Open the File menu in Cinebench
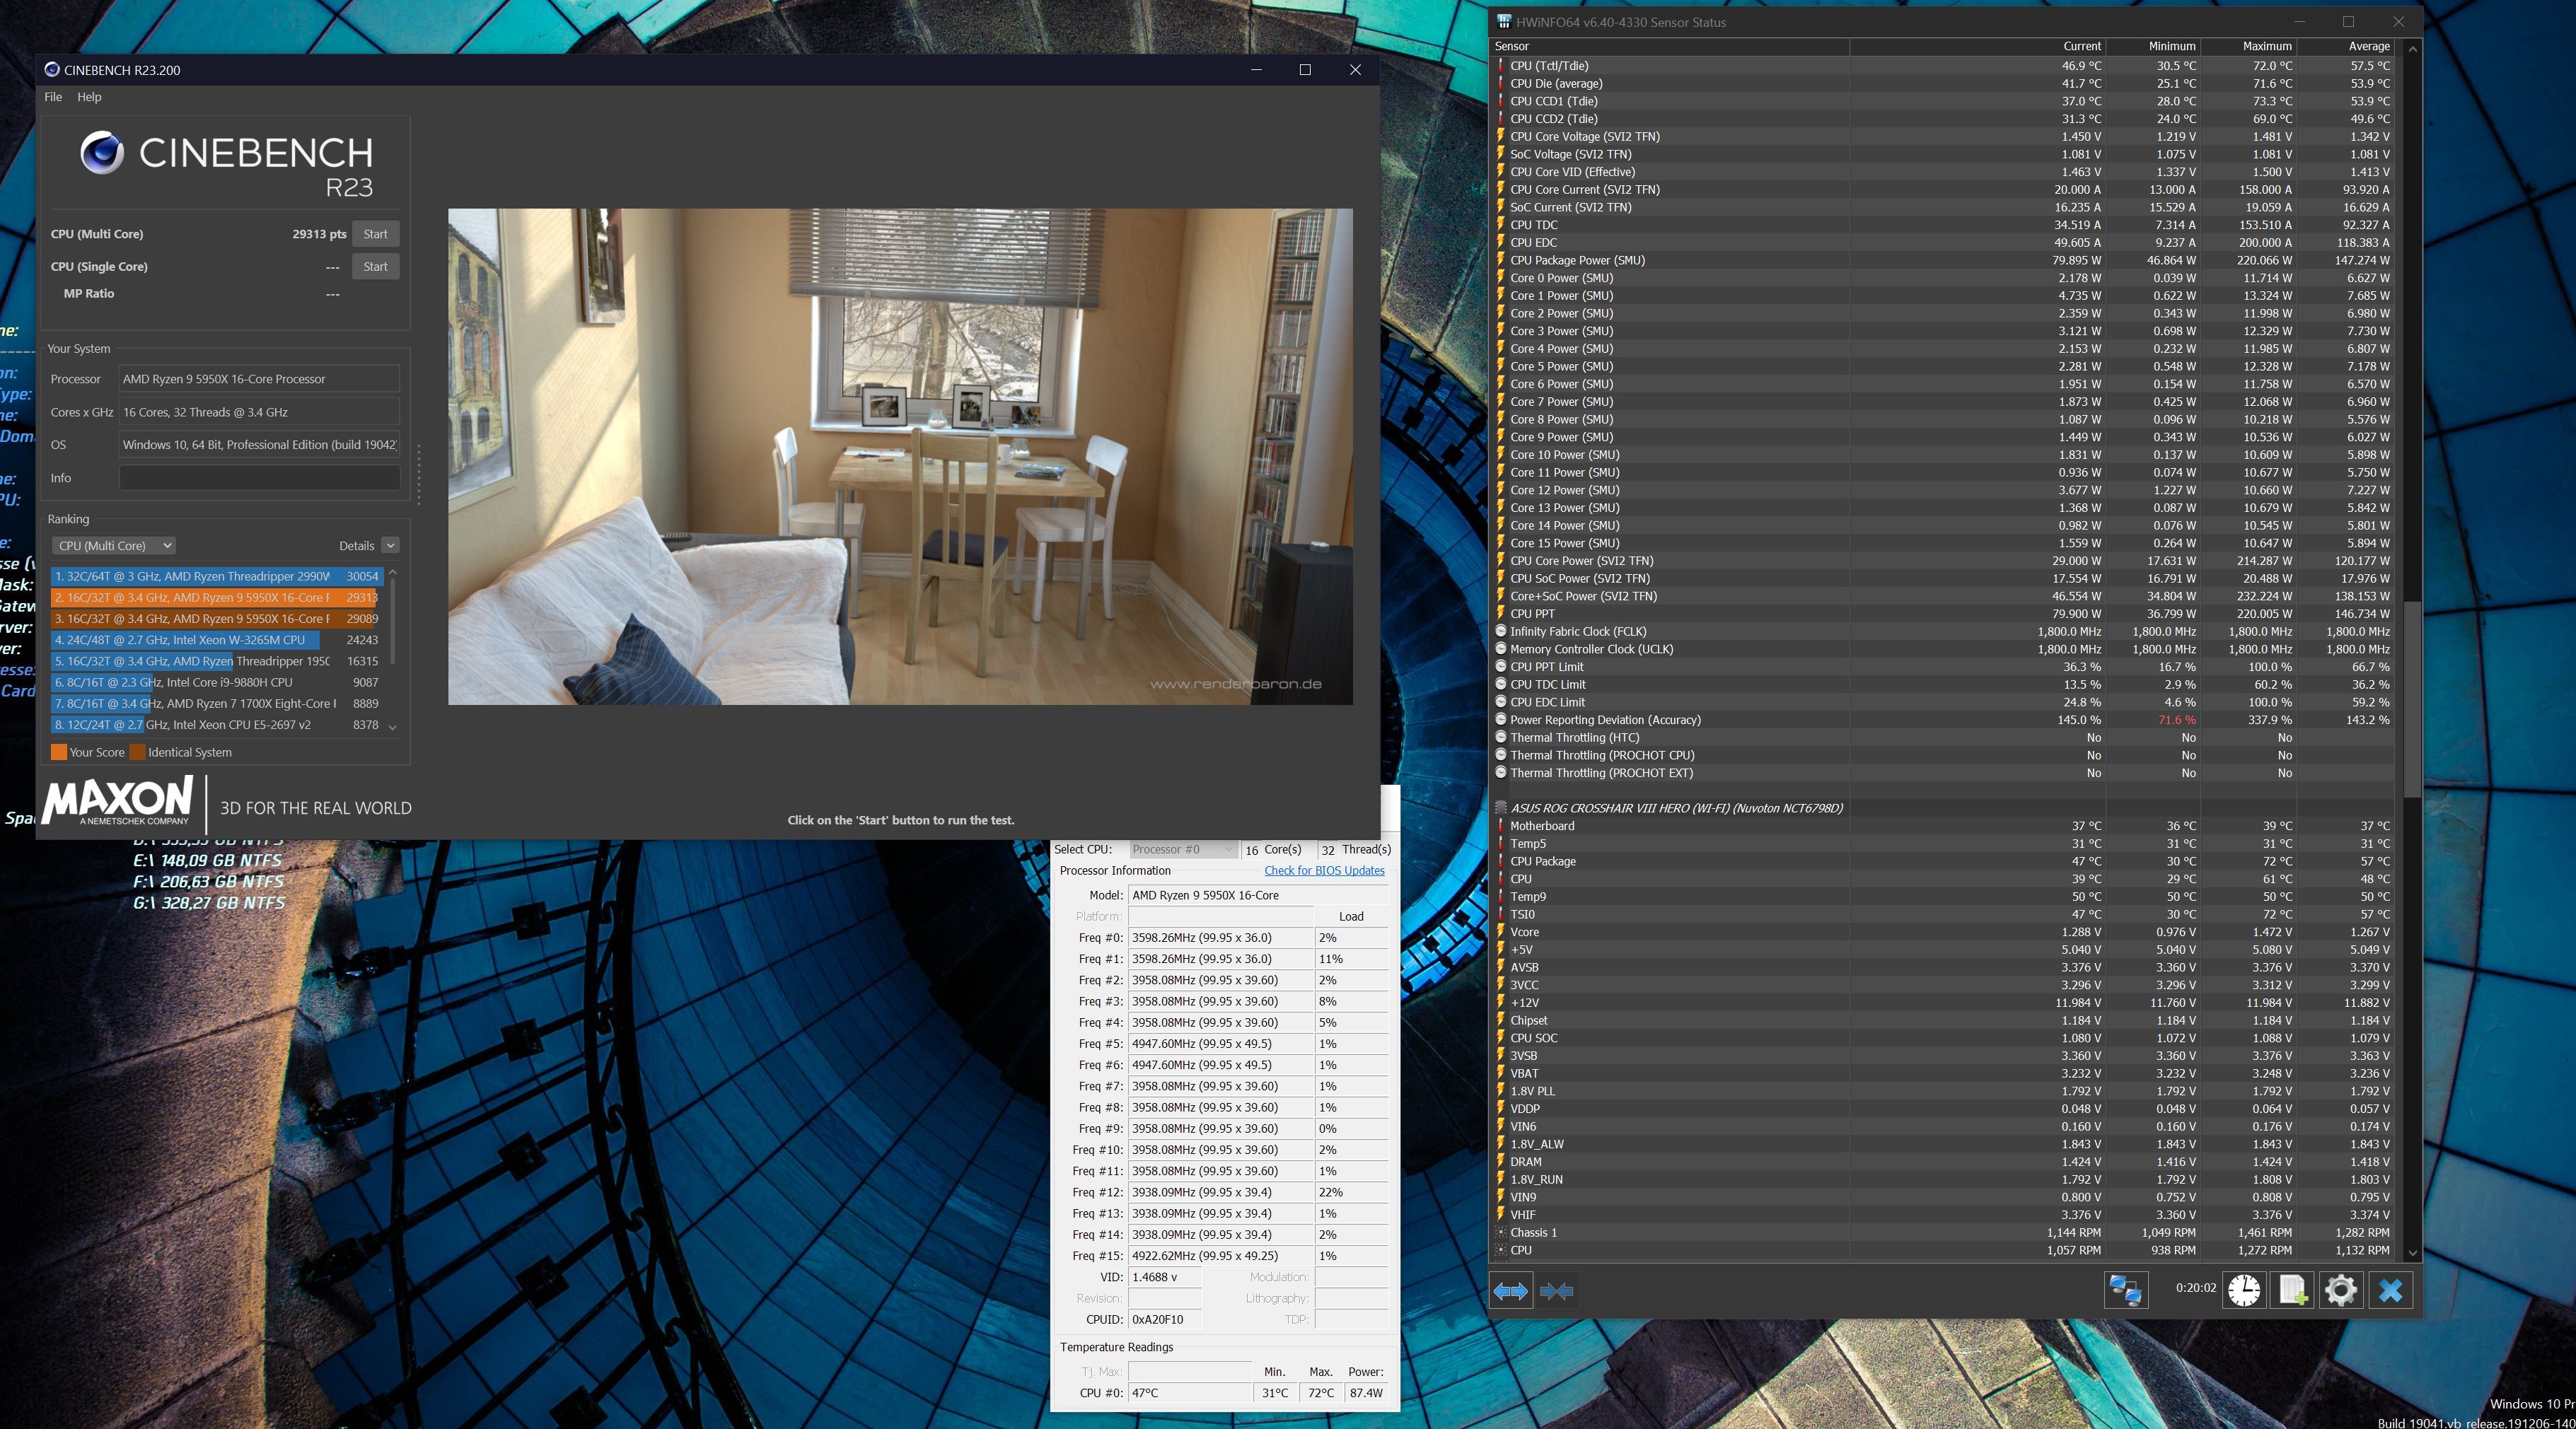Screen dimensions: 2576x1429 click(53, 97)
